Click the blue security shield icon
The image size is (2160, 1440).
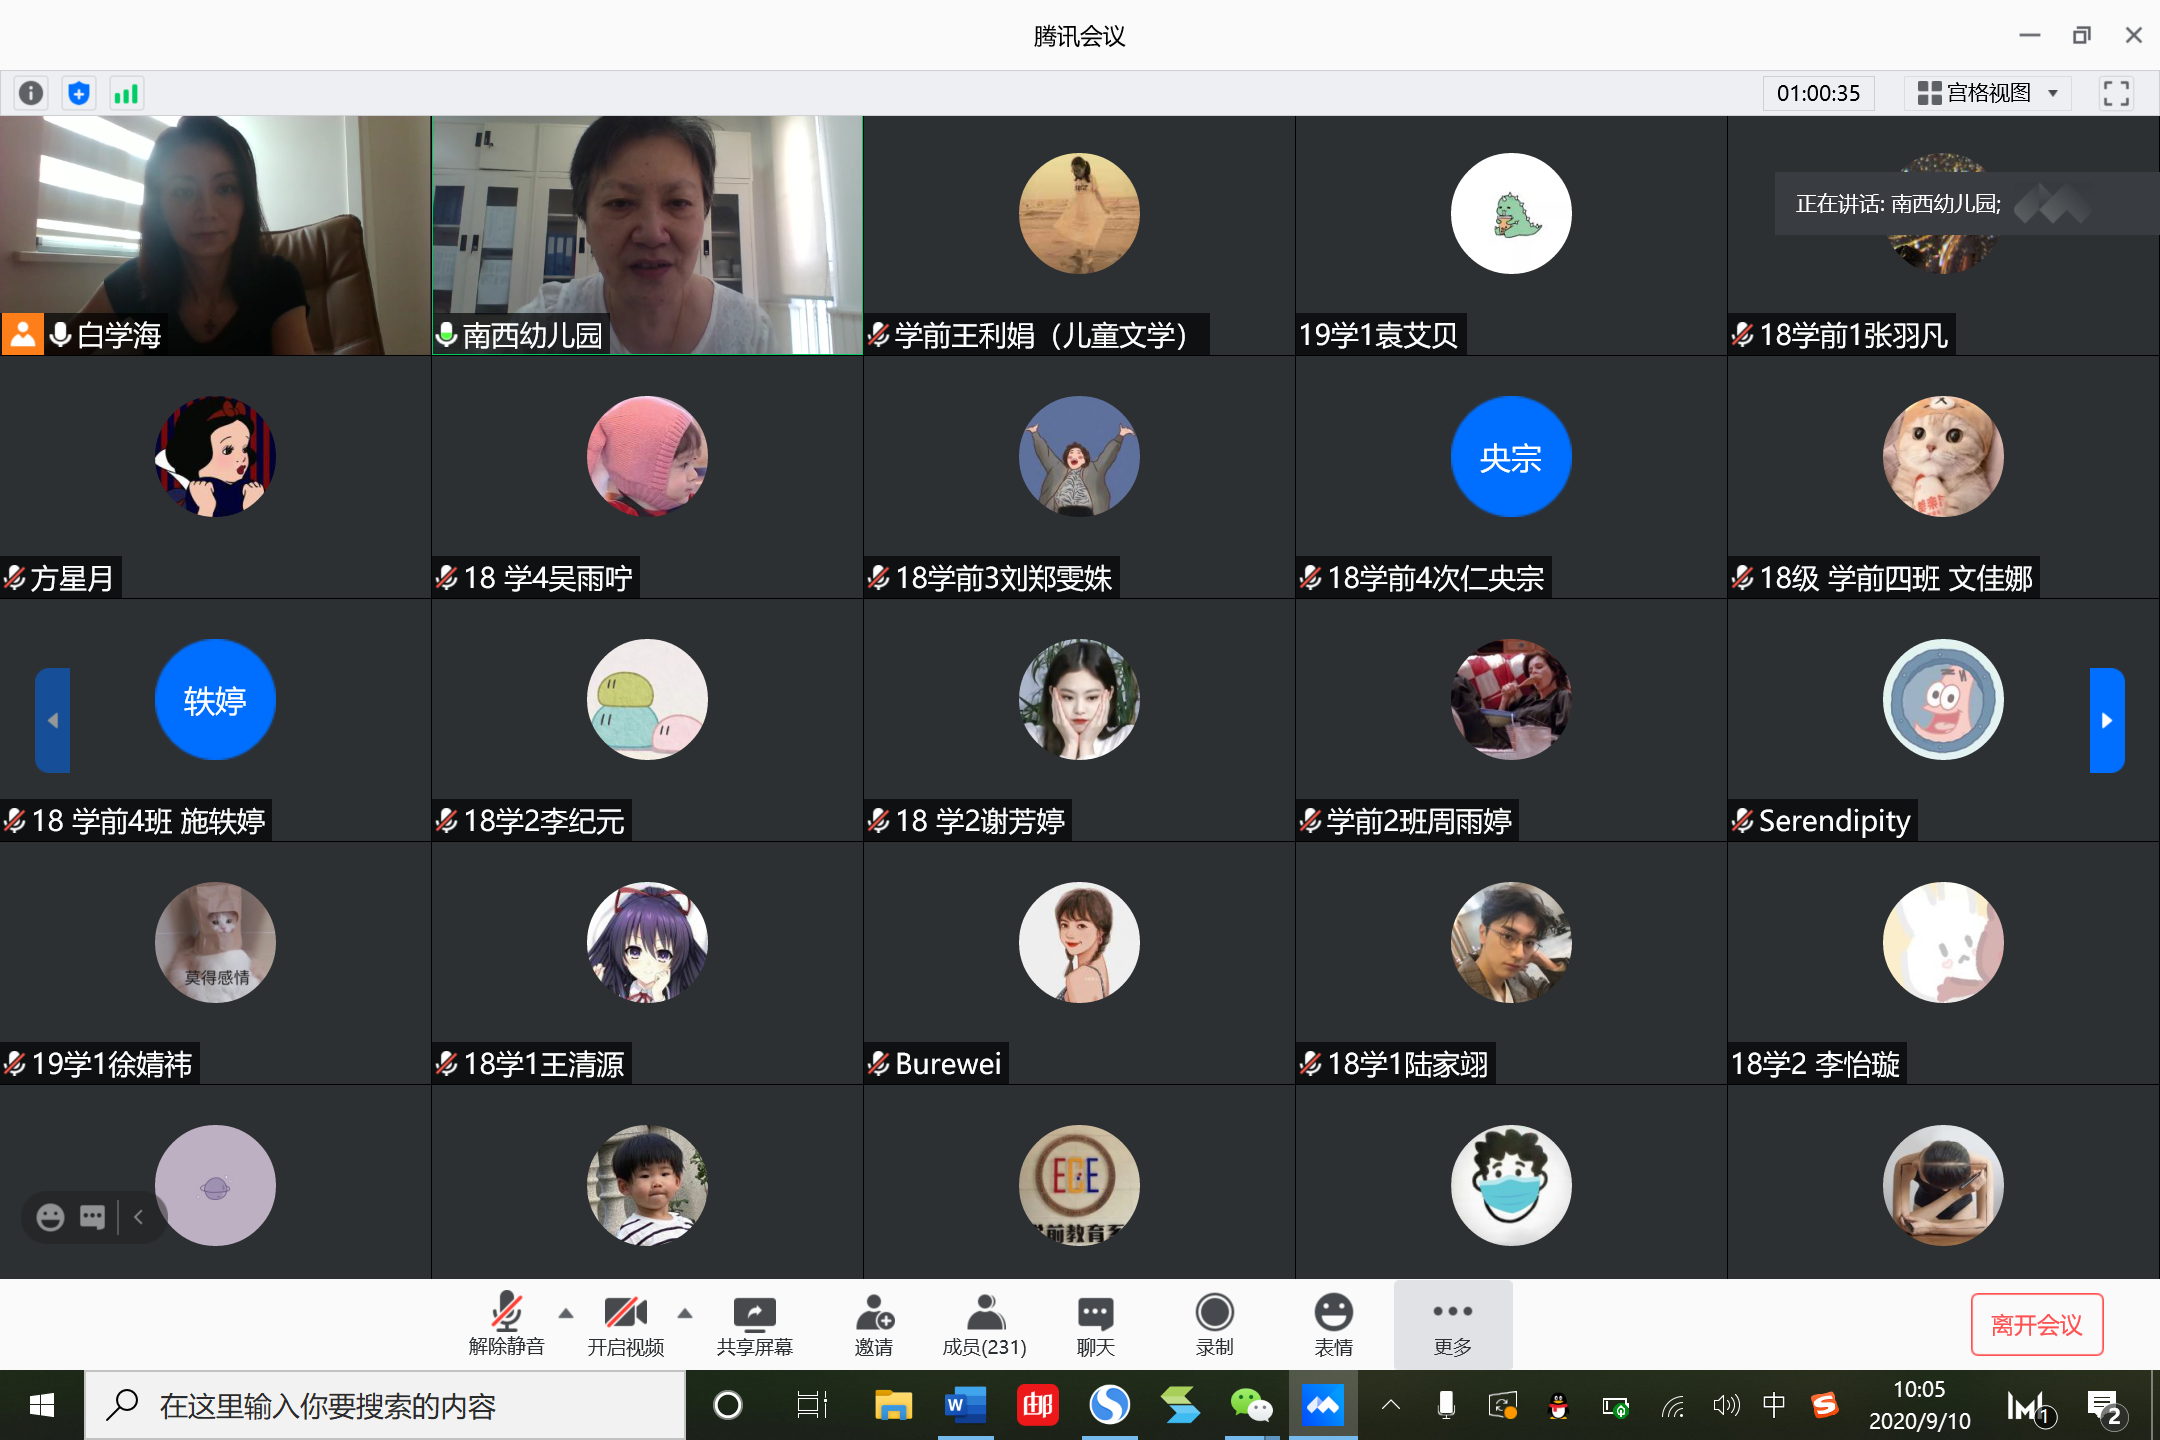pos(79,93)
